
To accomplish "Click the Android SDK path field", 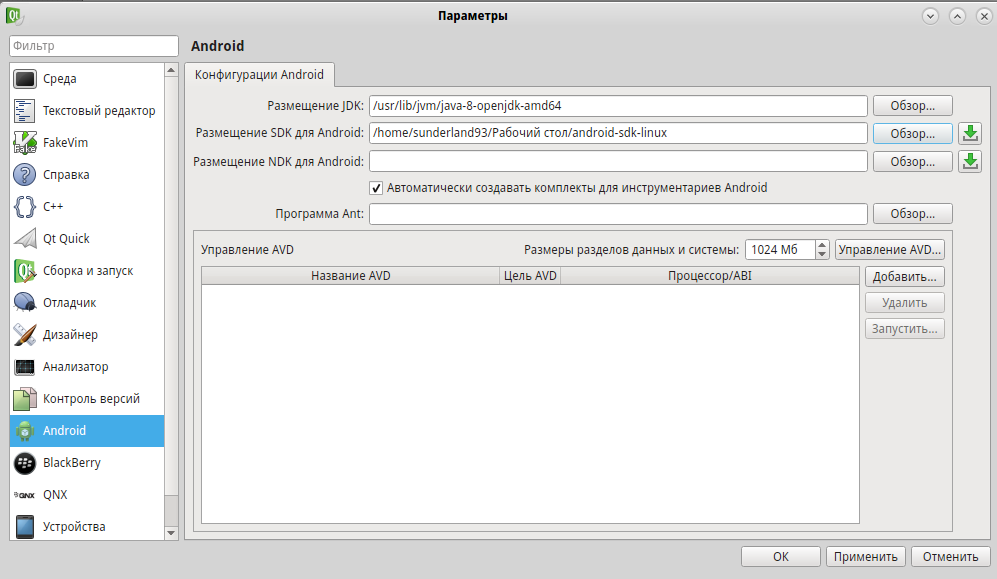I will [618, 133].
